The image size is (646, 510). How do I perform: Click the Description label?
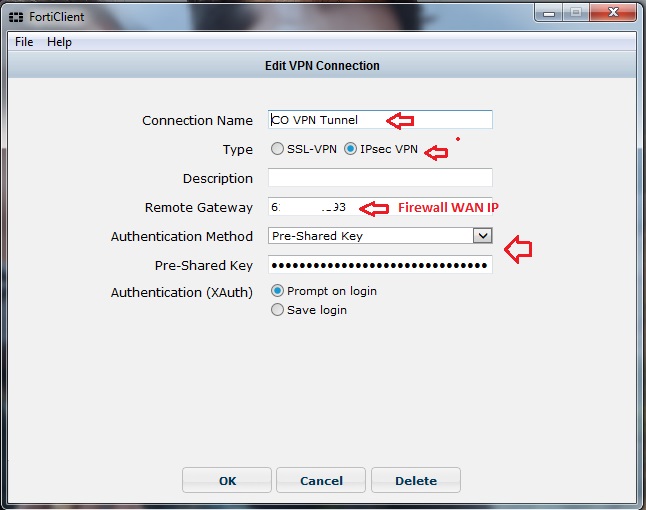coord(218,178)
